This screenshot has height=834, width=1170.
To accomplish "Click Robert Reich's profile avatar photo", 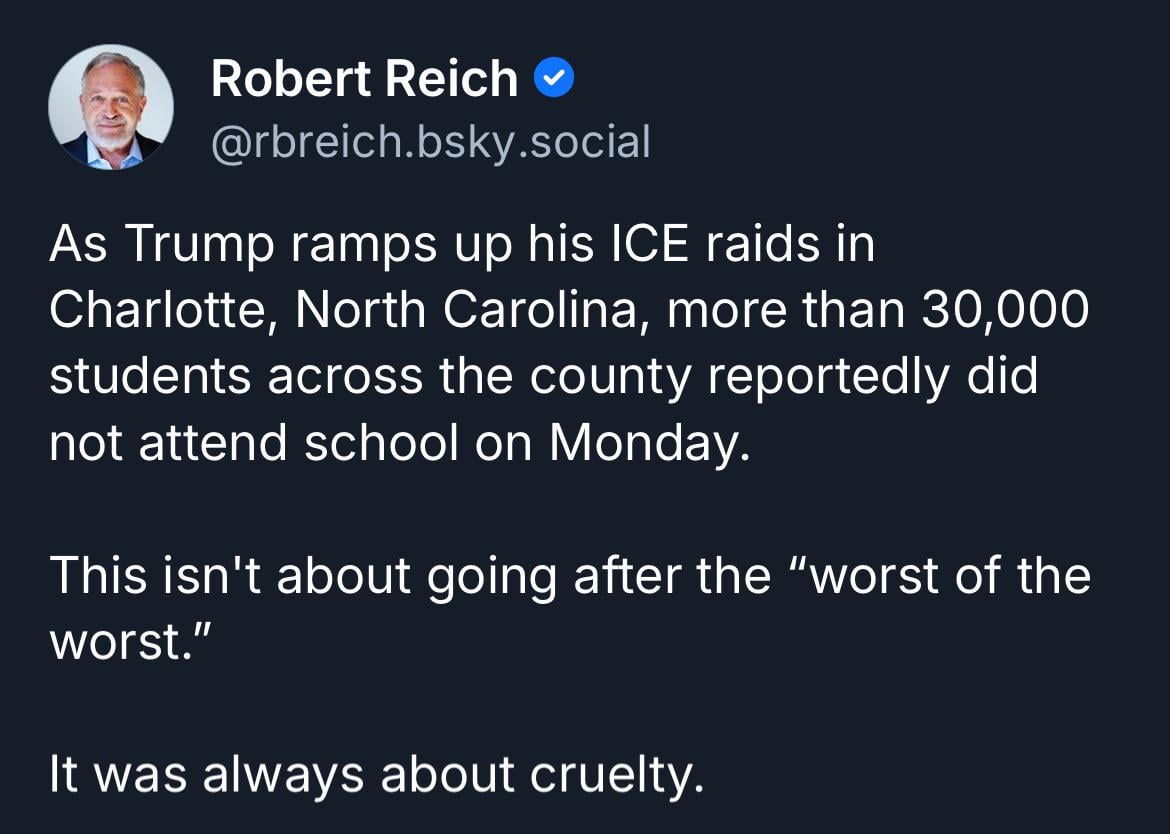I will [x=111, y=107].
